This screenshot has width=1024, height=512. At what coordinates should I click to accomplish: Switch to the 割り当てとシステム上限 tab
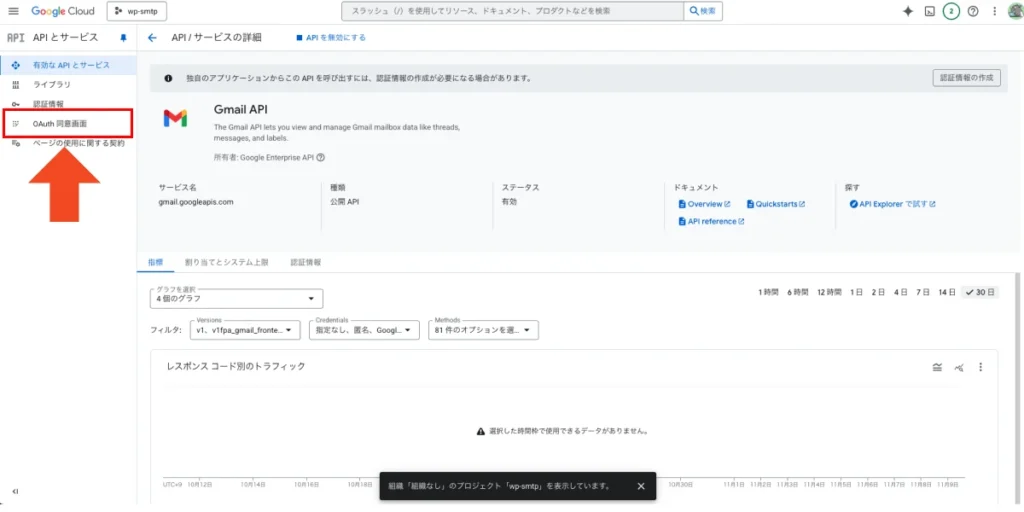(226, 262)
